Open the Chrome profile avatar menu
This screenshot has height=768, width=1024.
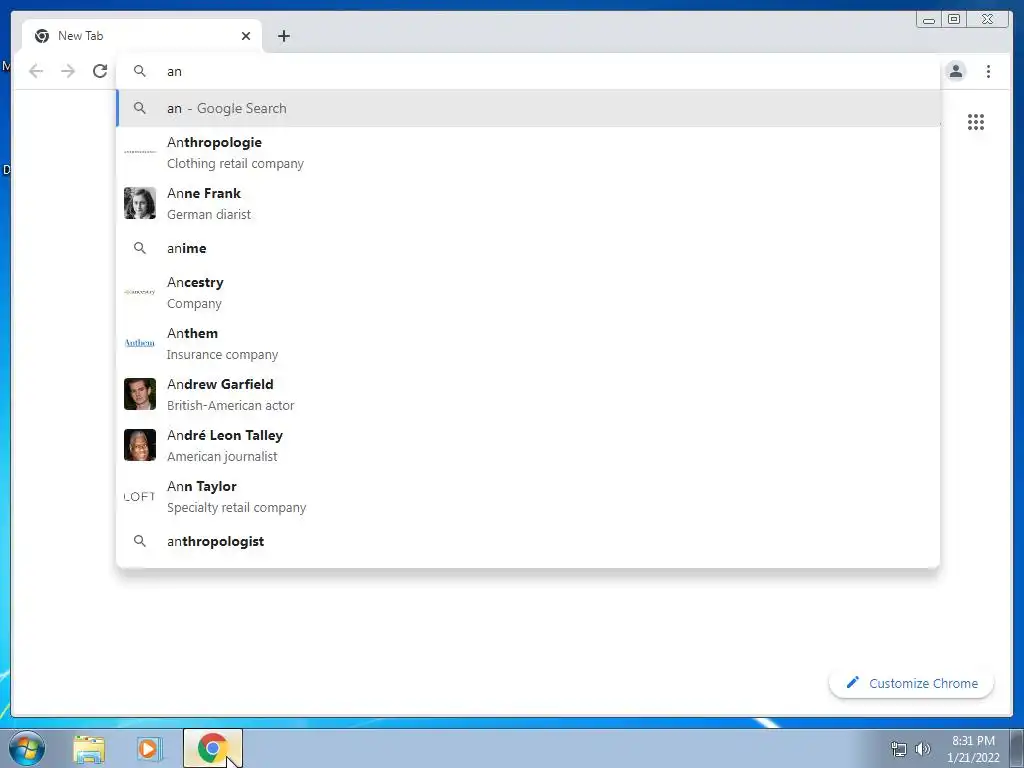pyautogui.click(x=955, y=71)
